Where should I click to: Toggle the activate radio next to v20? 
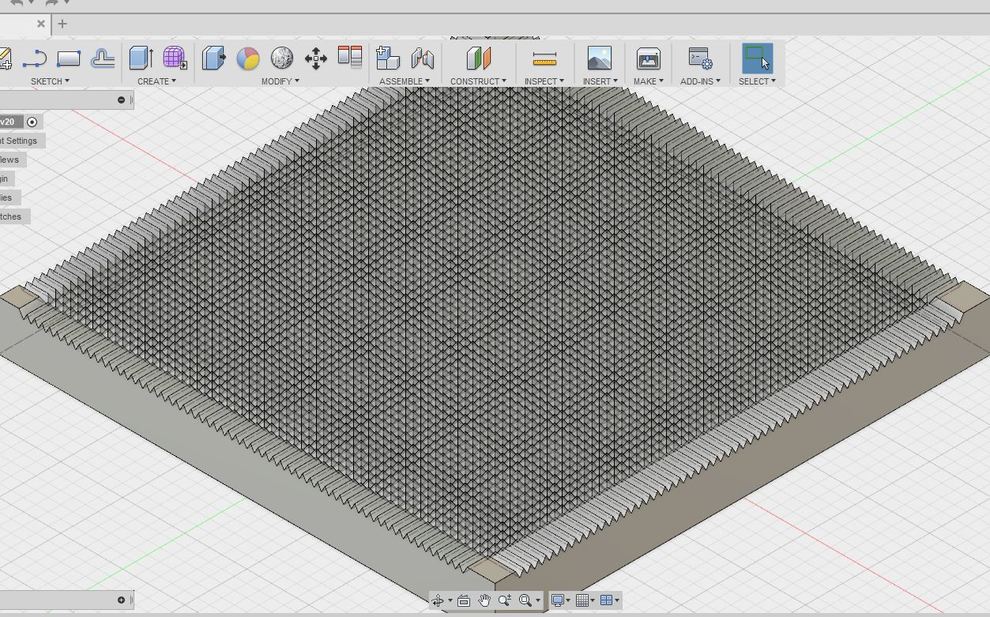pos(32,122)
